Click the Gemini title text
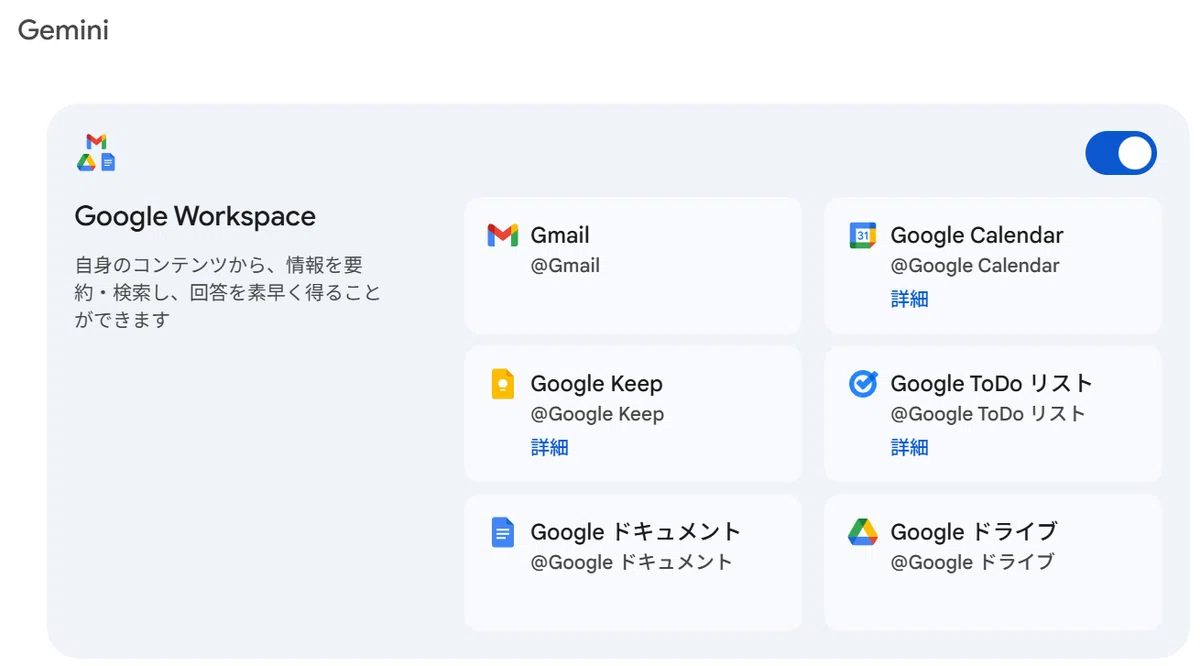Screen dimensions: 1200x666 pyautogui.click(x=63, y=30)
